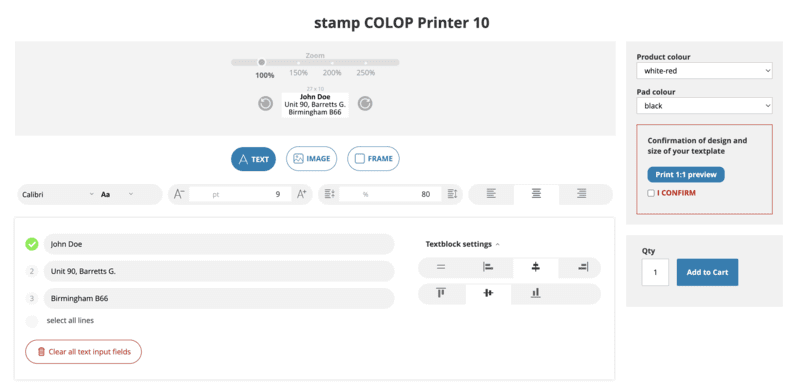Screen dimensions: 800x392
Task: Decrease font size with the A- icon
Action: coord(179,194)
